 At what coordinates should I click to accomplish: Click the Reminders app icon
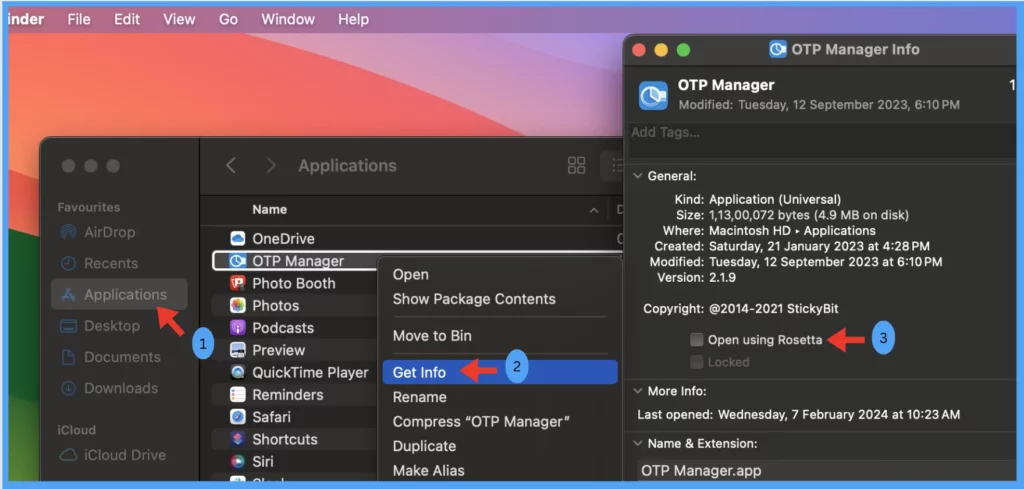(238, 395)
